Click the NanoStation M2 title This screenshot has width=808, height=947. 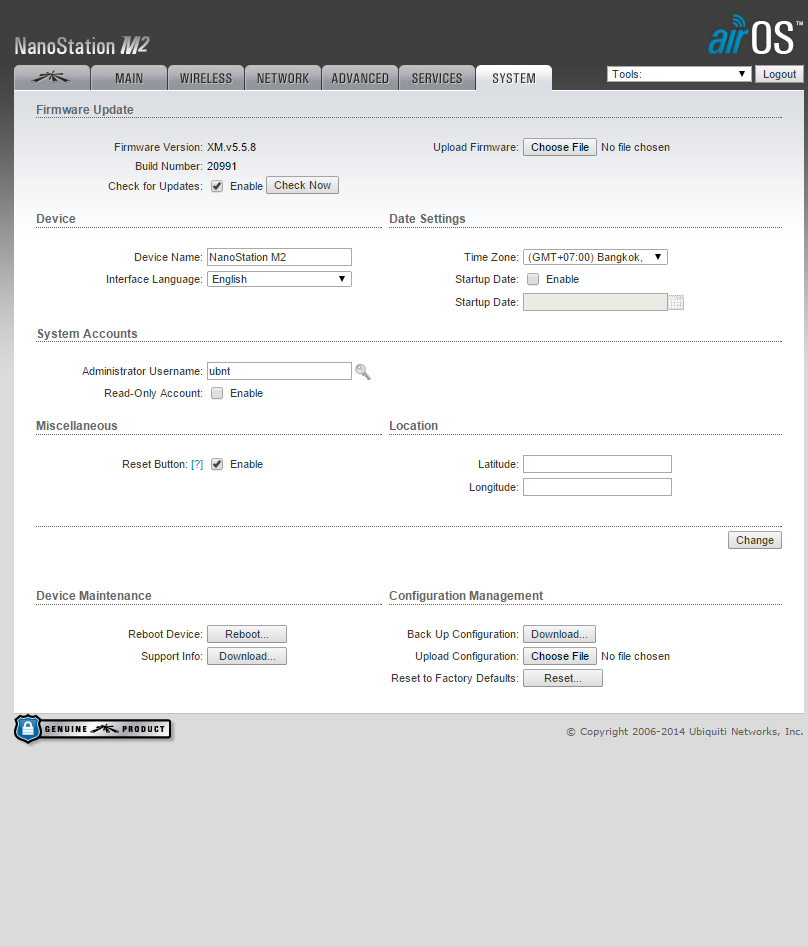click(x=82, y=46)
